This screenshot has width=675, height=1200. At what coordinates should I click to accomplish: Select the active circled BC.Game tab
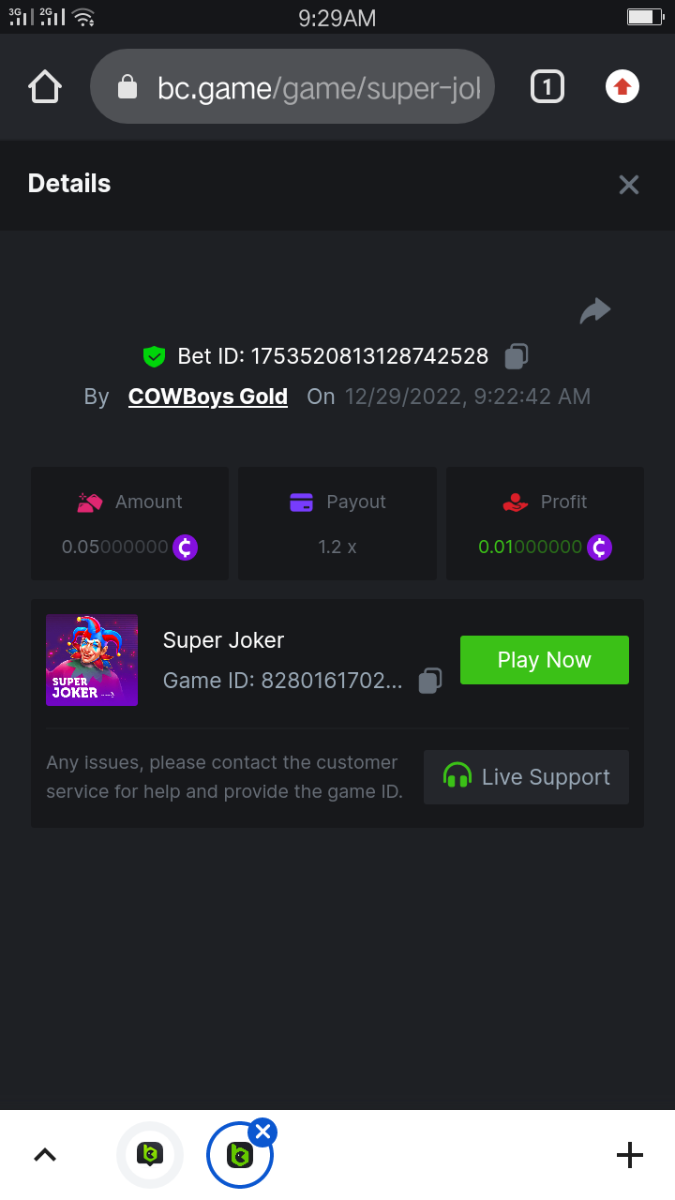click(238, 1157)
